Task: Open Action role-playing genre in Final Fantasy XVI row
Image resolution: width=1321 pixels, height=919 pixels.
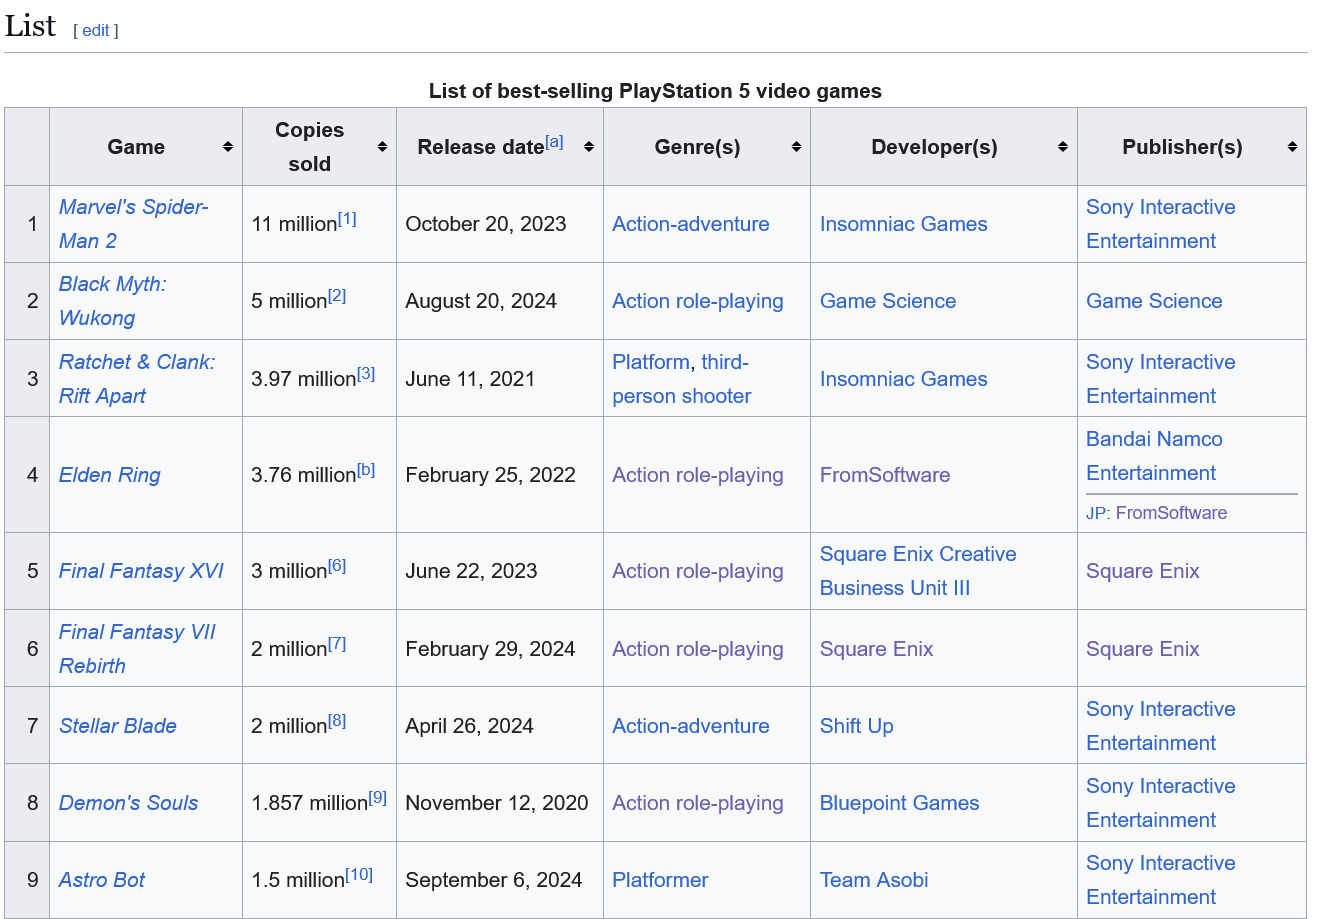Action: (698, 571)
